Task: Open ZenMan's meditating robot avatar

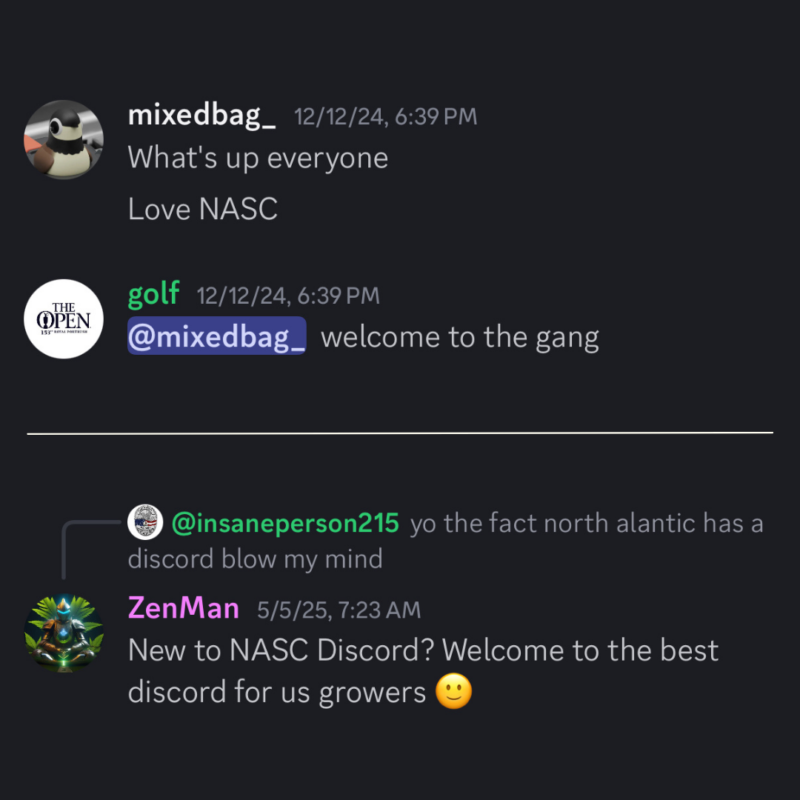Action: coord(64,633)
